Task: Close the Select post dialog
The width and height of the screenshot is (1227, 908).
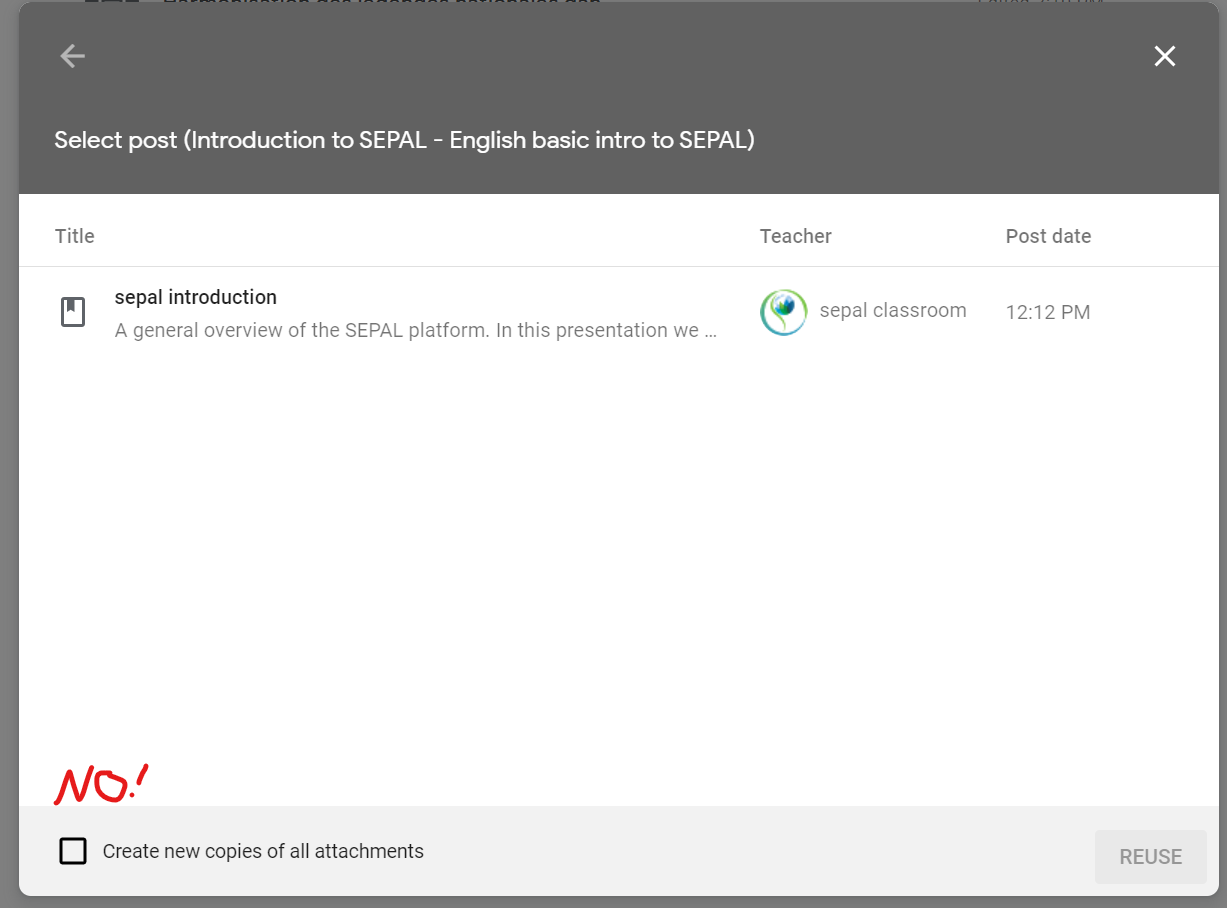Action: click(x=1164, y=56)
